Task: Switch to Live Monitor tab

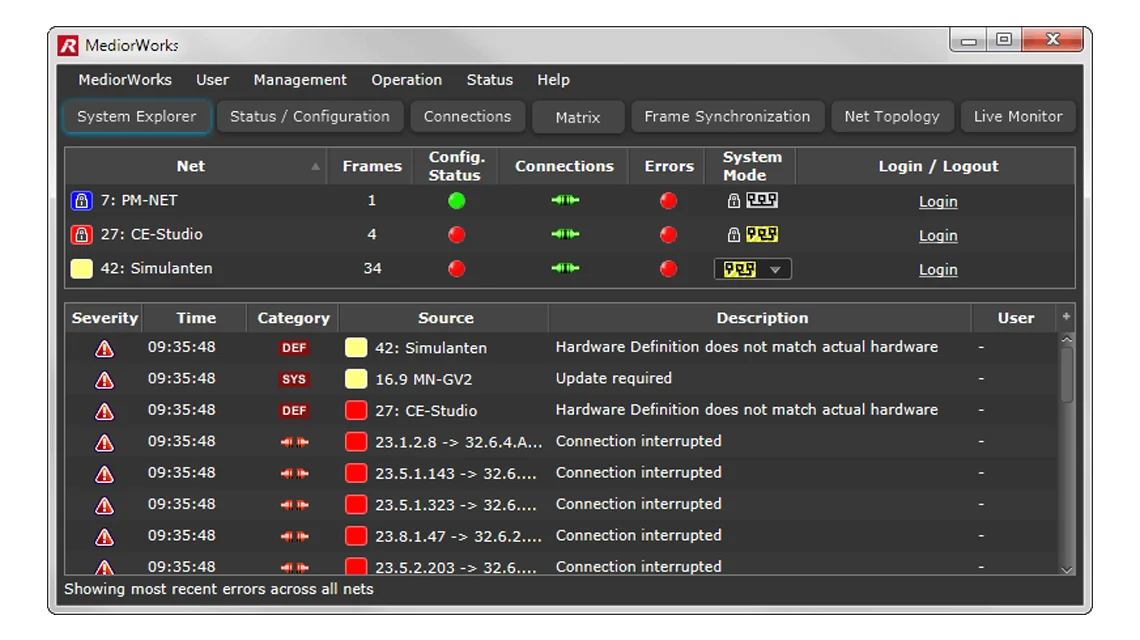Action: pyautogui.click(x=1018, y=116)
